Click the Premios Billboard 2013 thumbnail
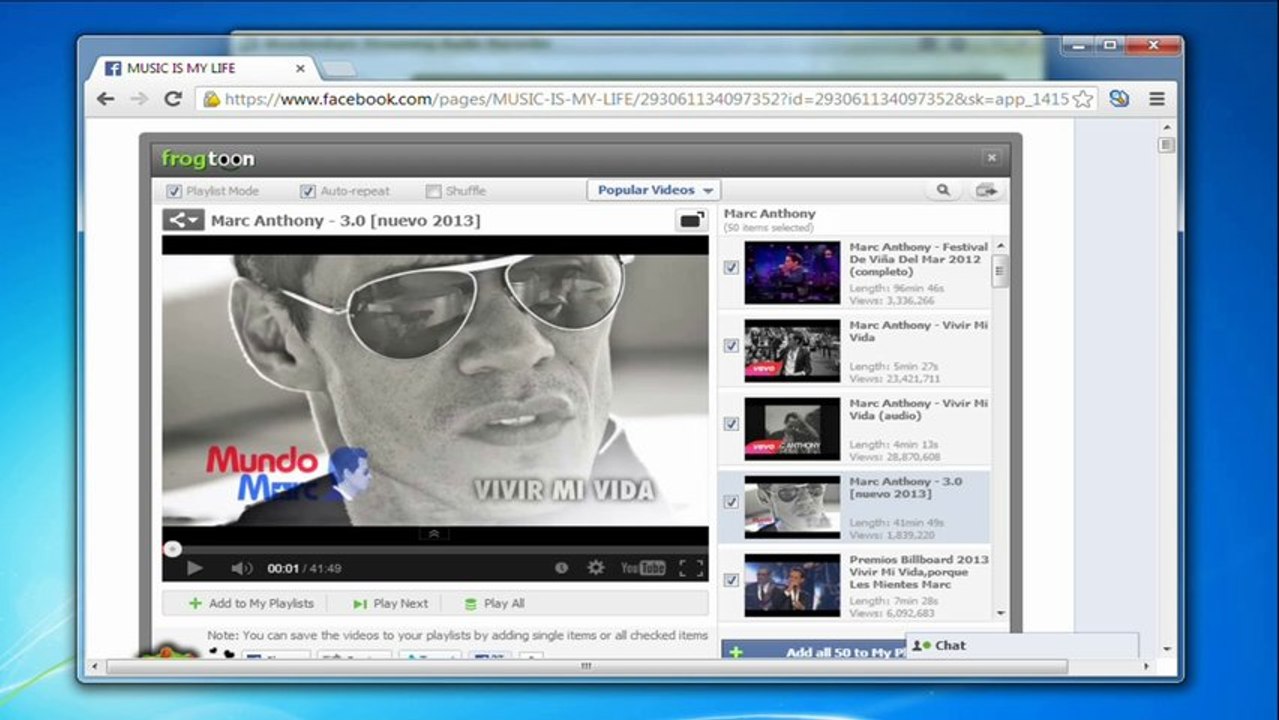This screenshot has width=1279, height=720. (792, 586)
